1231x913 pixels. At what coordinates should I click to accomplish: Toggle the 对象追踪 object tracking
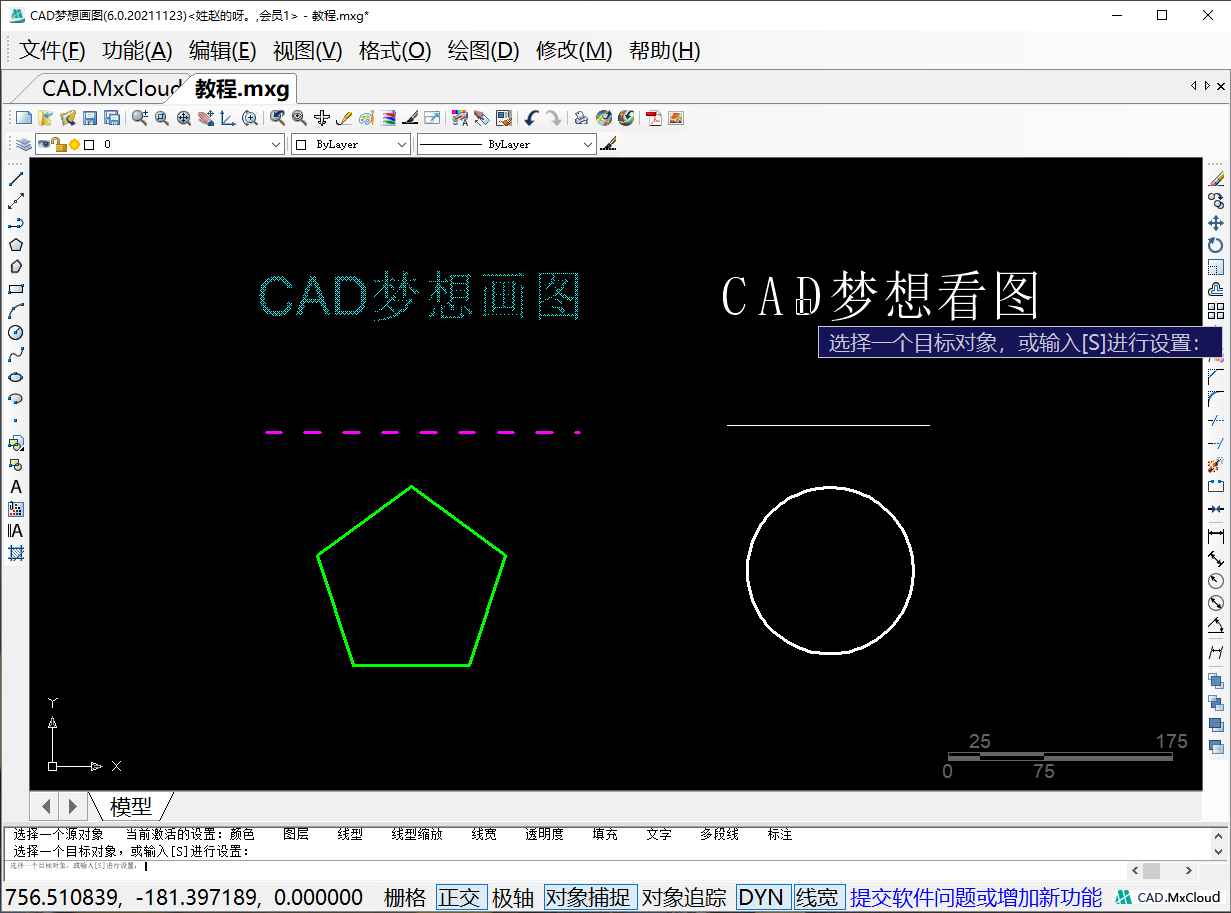pyautogui.click(x=684, y=897)
